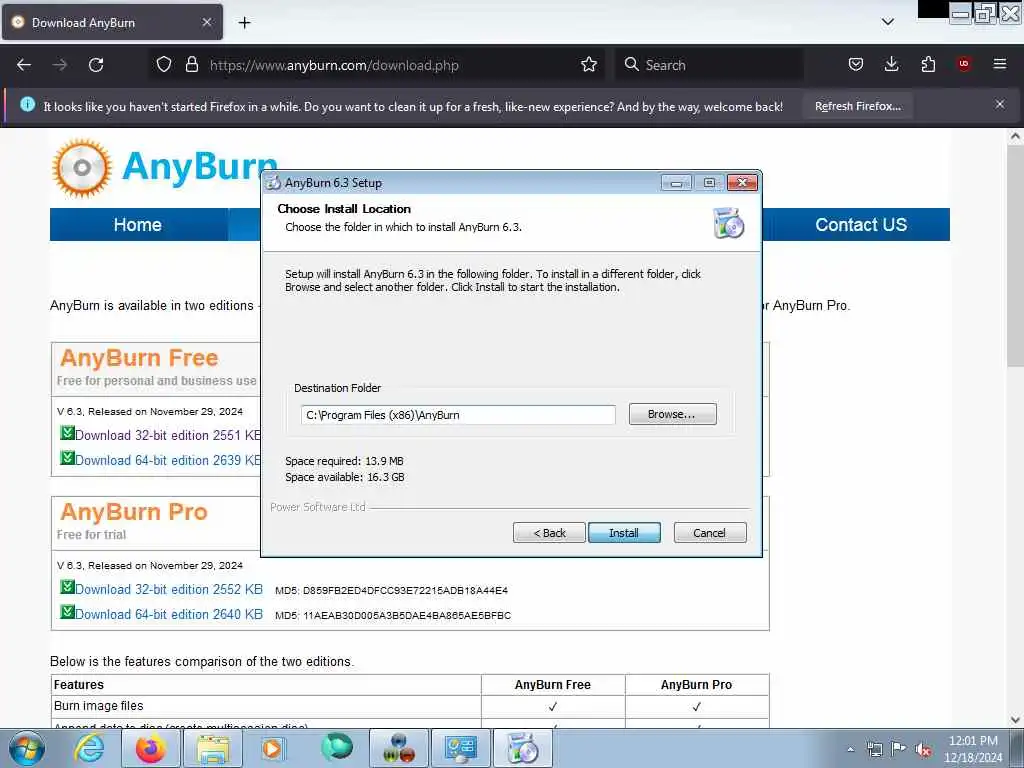The height and width of the screenshot is (768, 1024).
Task: Download AnyBurn Free 32-bit edition
Action: tap(168, 436)
